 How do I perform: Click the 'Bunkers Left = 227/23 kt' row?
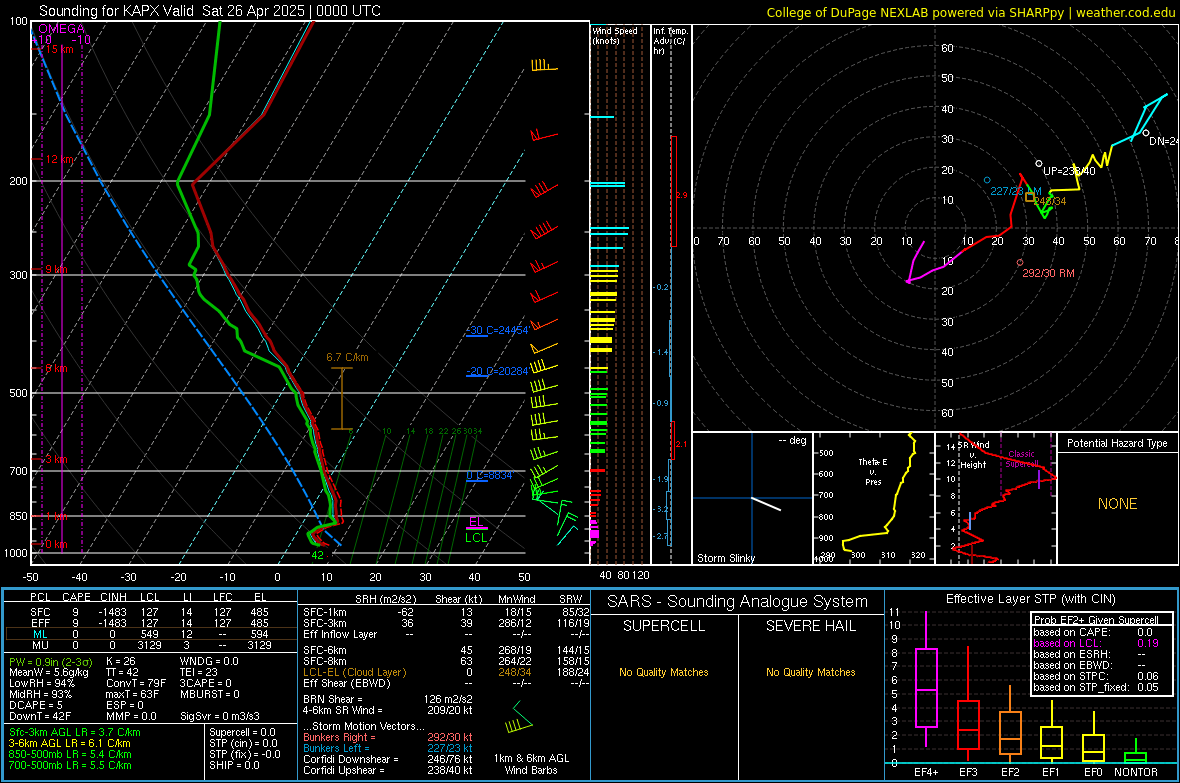coord(388,748)
